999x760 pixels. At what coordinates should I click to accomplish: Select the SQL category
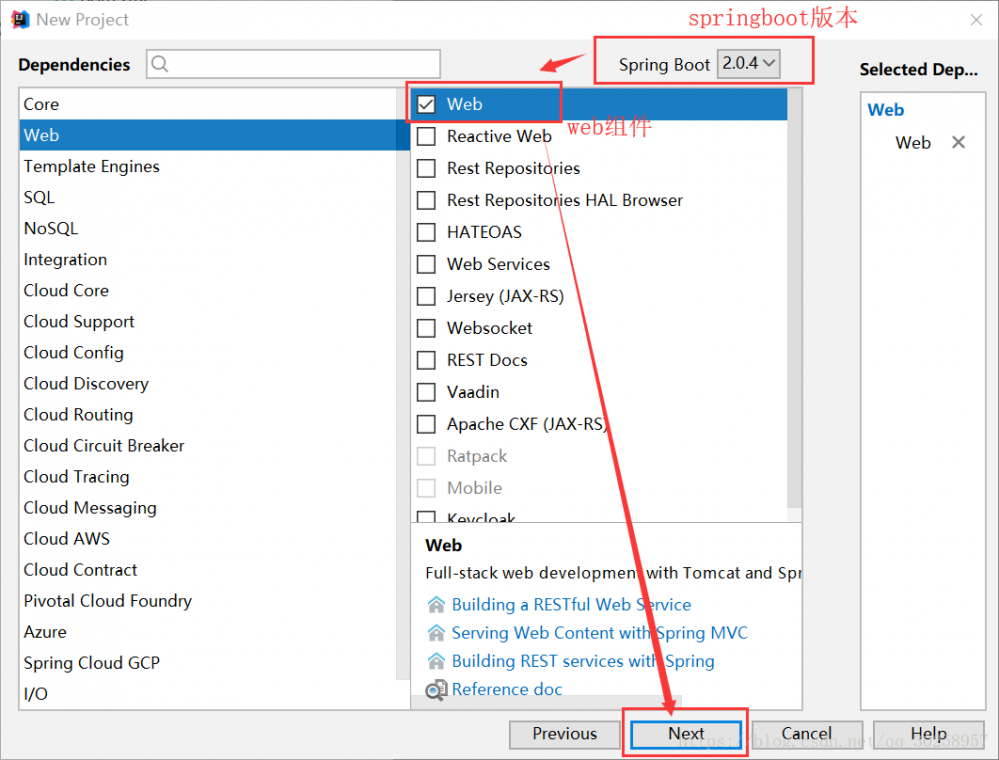point(208,197)
